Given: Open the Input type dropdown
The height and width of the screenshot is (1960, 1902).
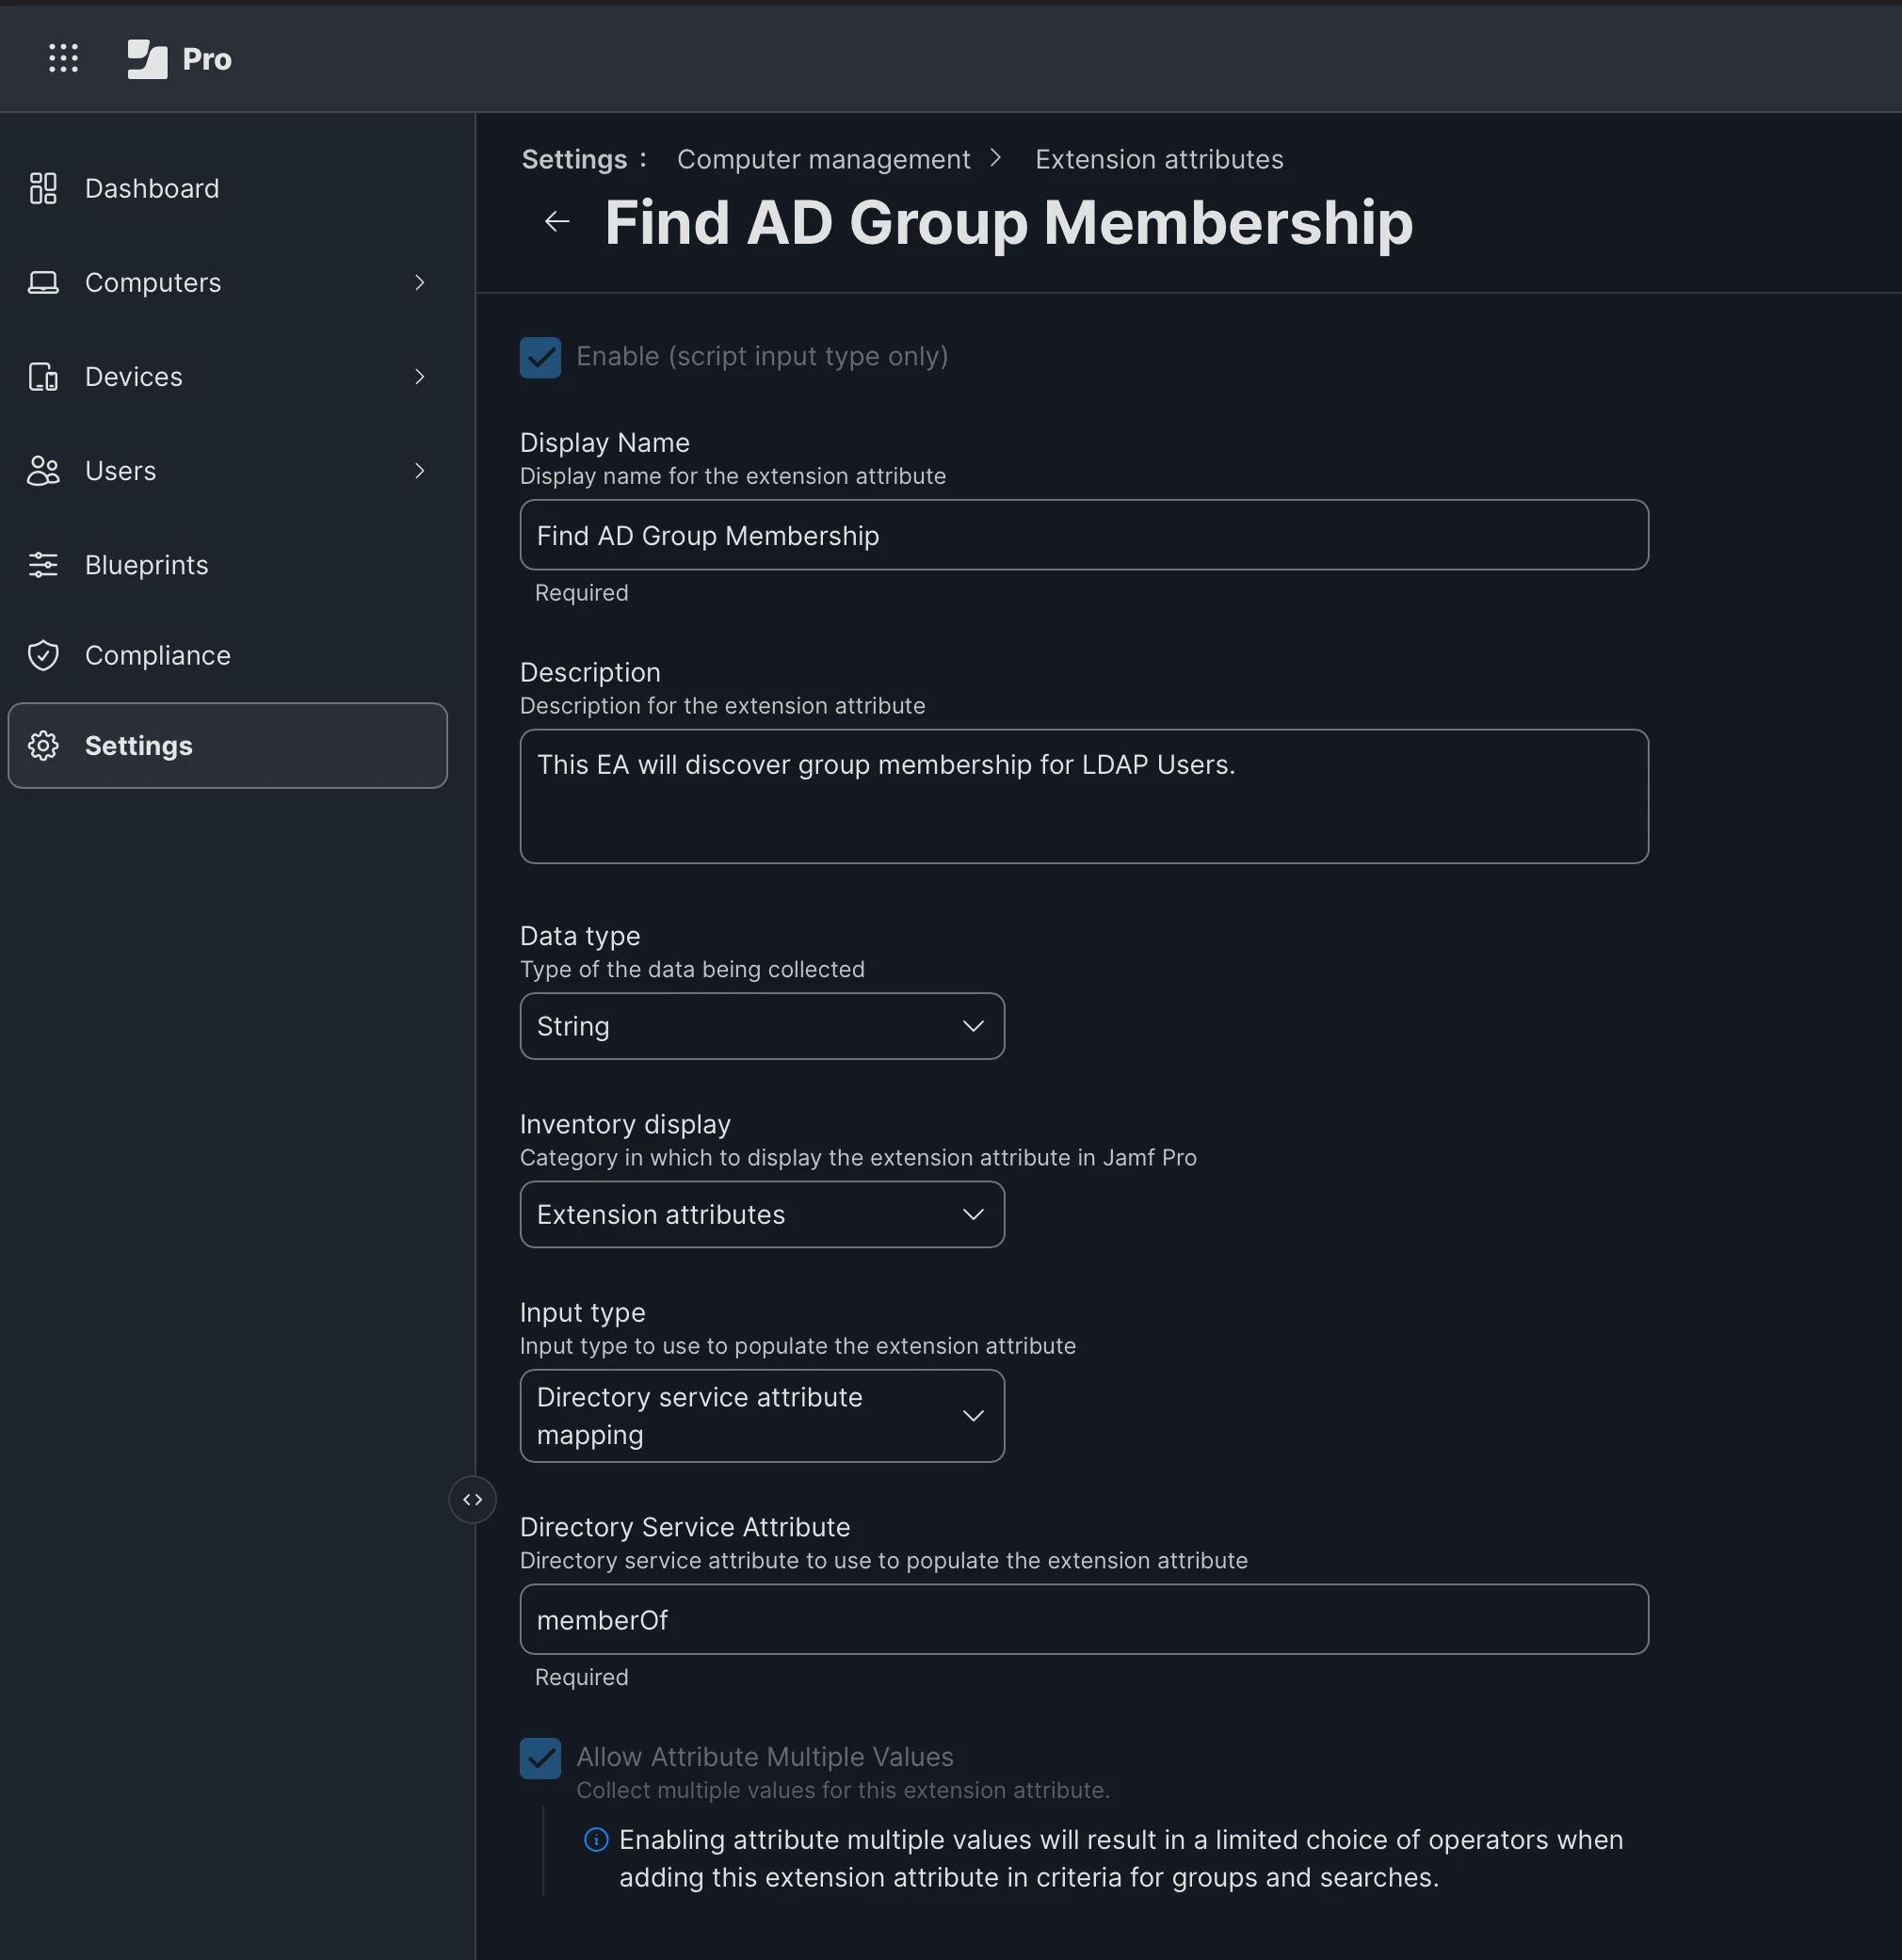Looking at the screenshot, I should pos(761,1415).
